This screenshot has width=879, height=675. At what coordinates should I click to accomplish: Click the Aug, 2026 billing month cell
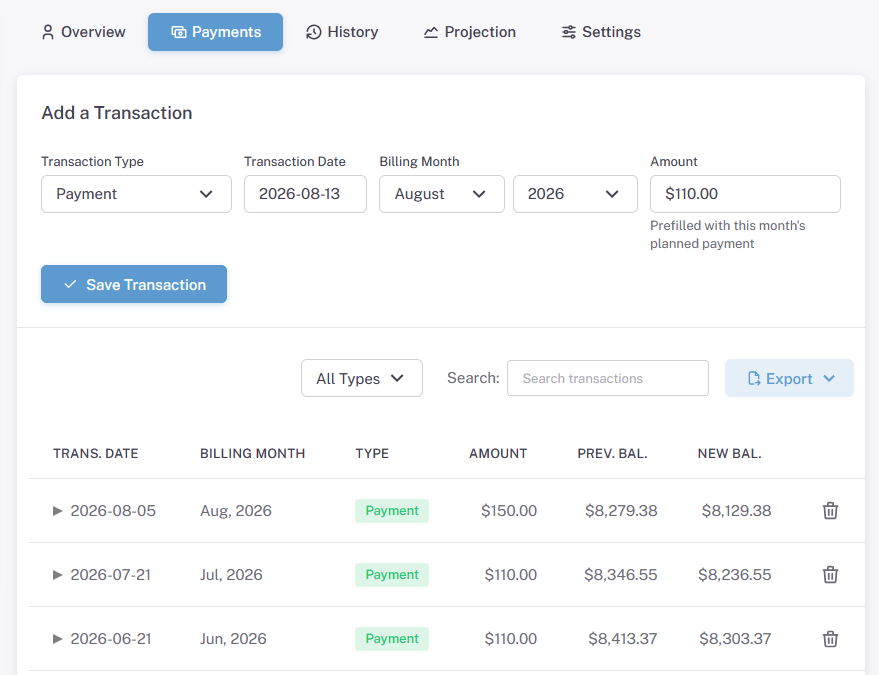[x=236, y=511]
